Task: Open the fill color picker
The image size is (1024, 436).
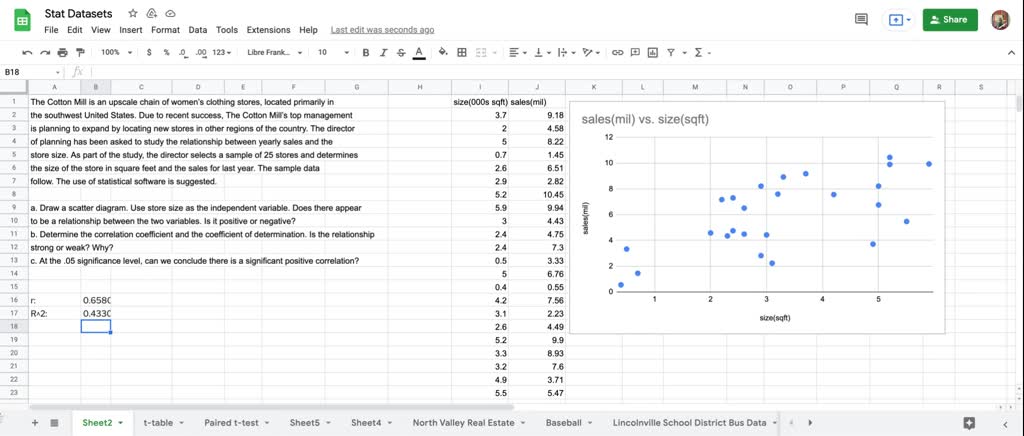Action: point(442,52)
